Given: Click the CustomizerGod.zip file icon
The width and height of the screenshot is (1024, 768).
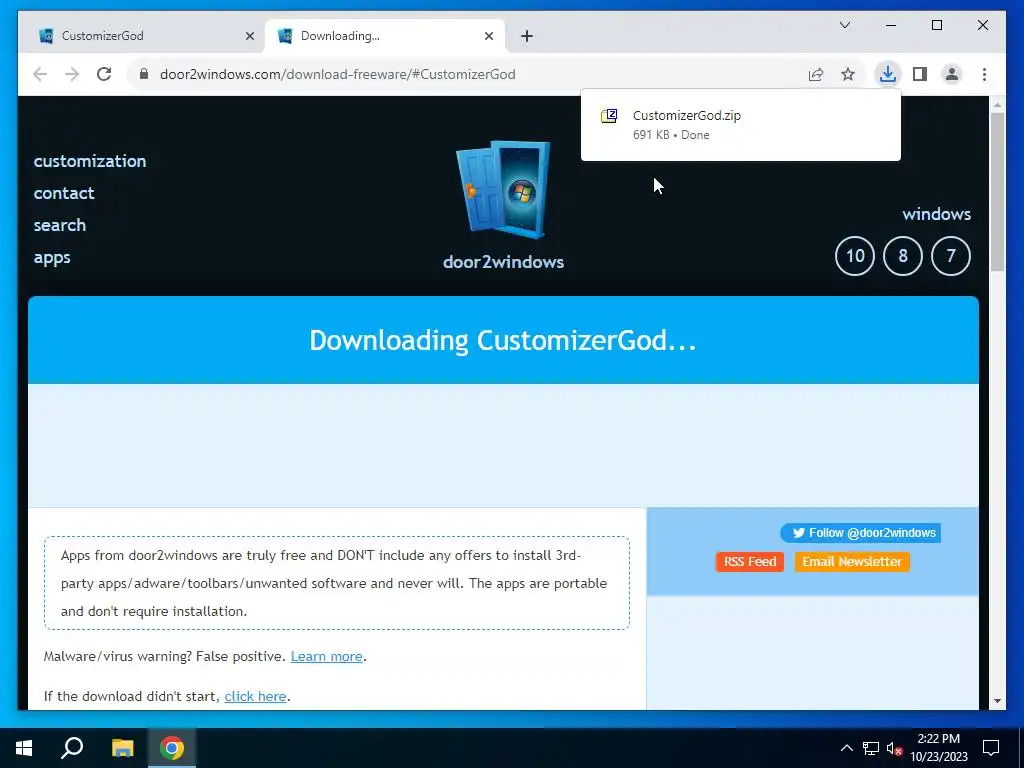Looking at the screenshot, I should (x=609, y=116).
